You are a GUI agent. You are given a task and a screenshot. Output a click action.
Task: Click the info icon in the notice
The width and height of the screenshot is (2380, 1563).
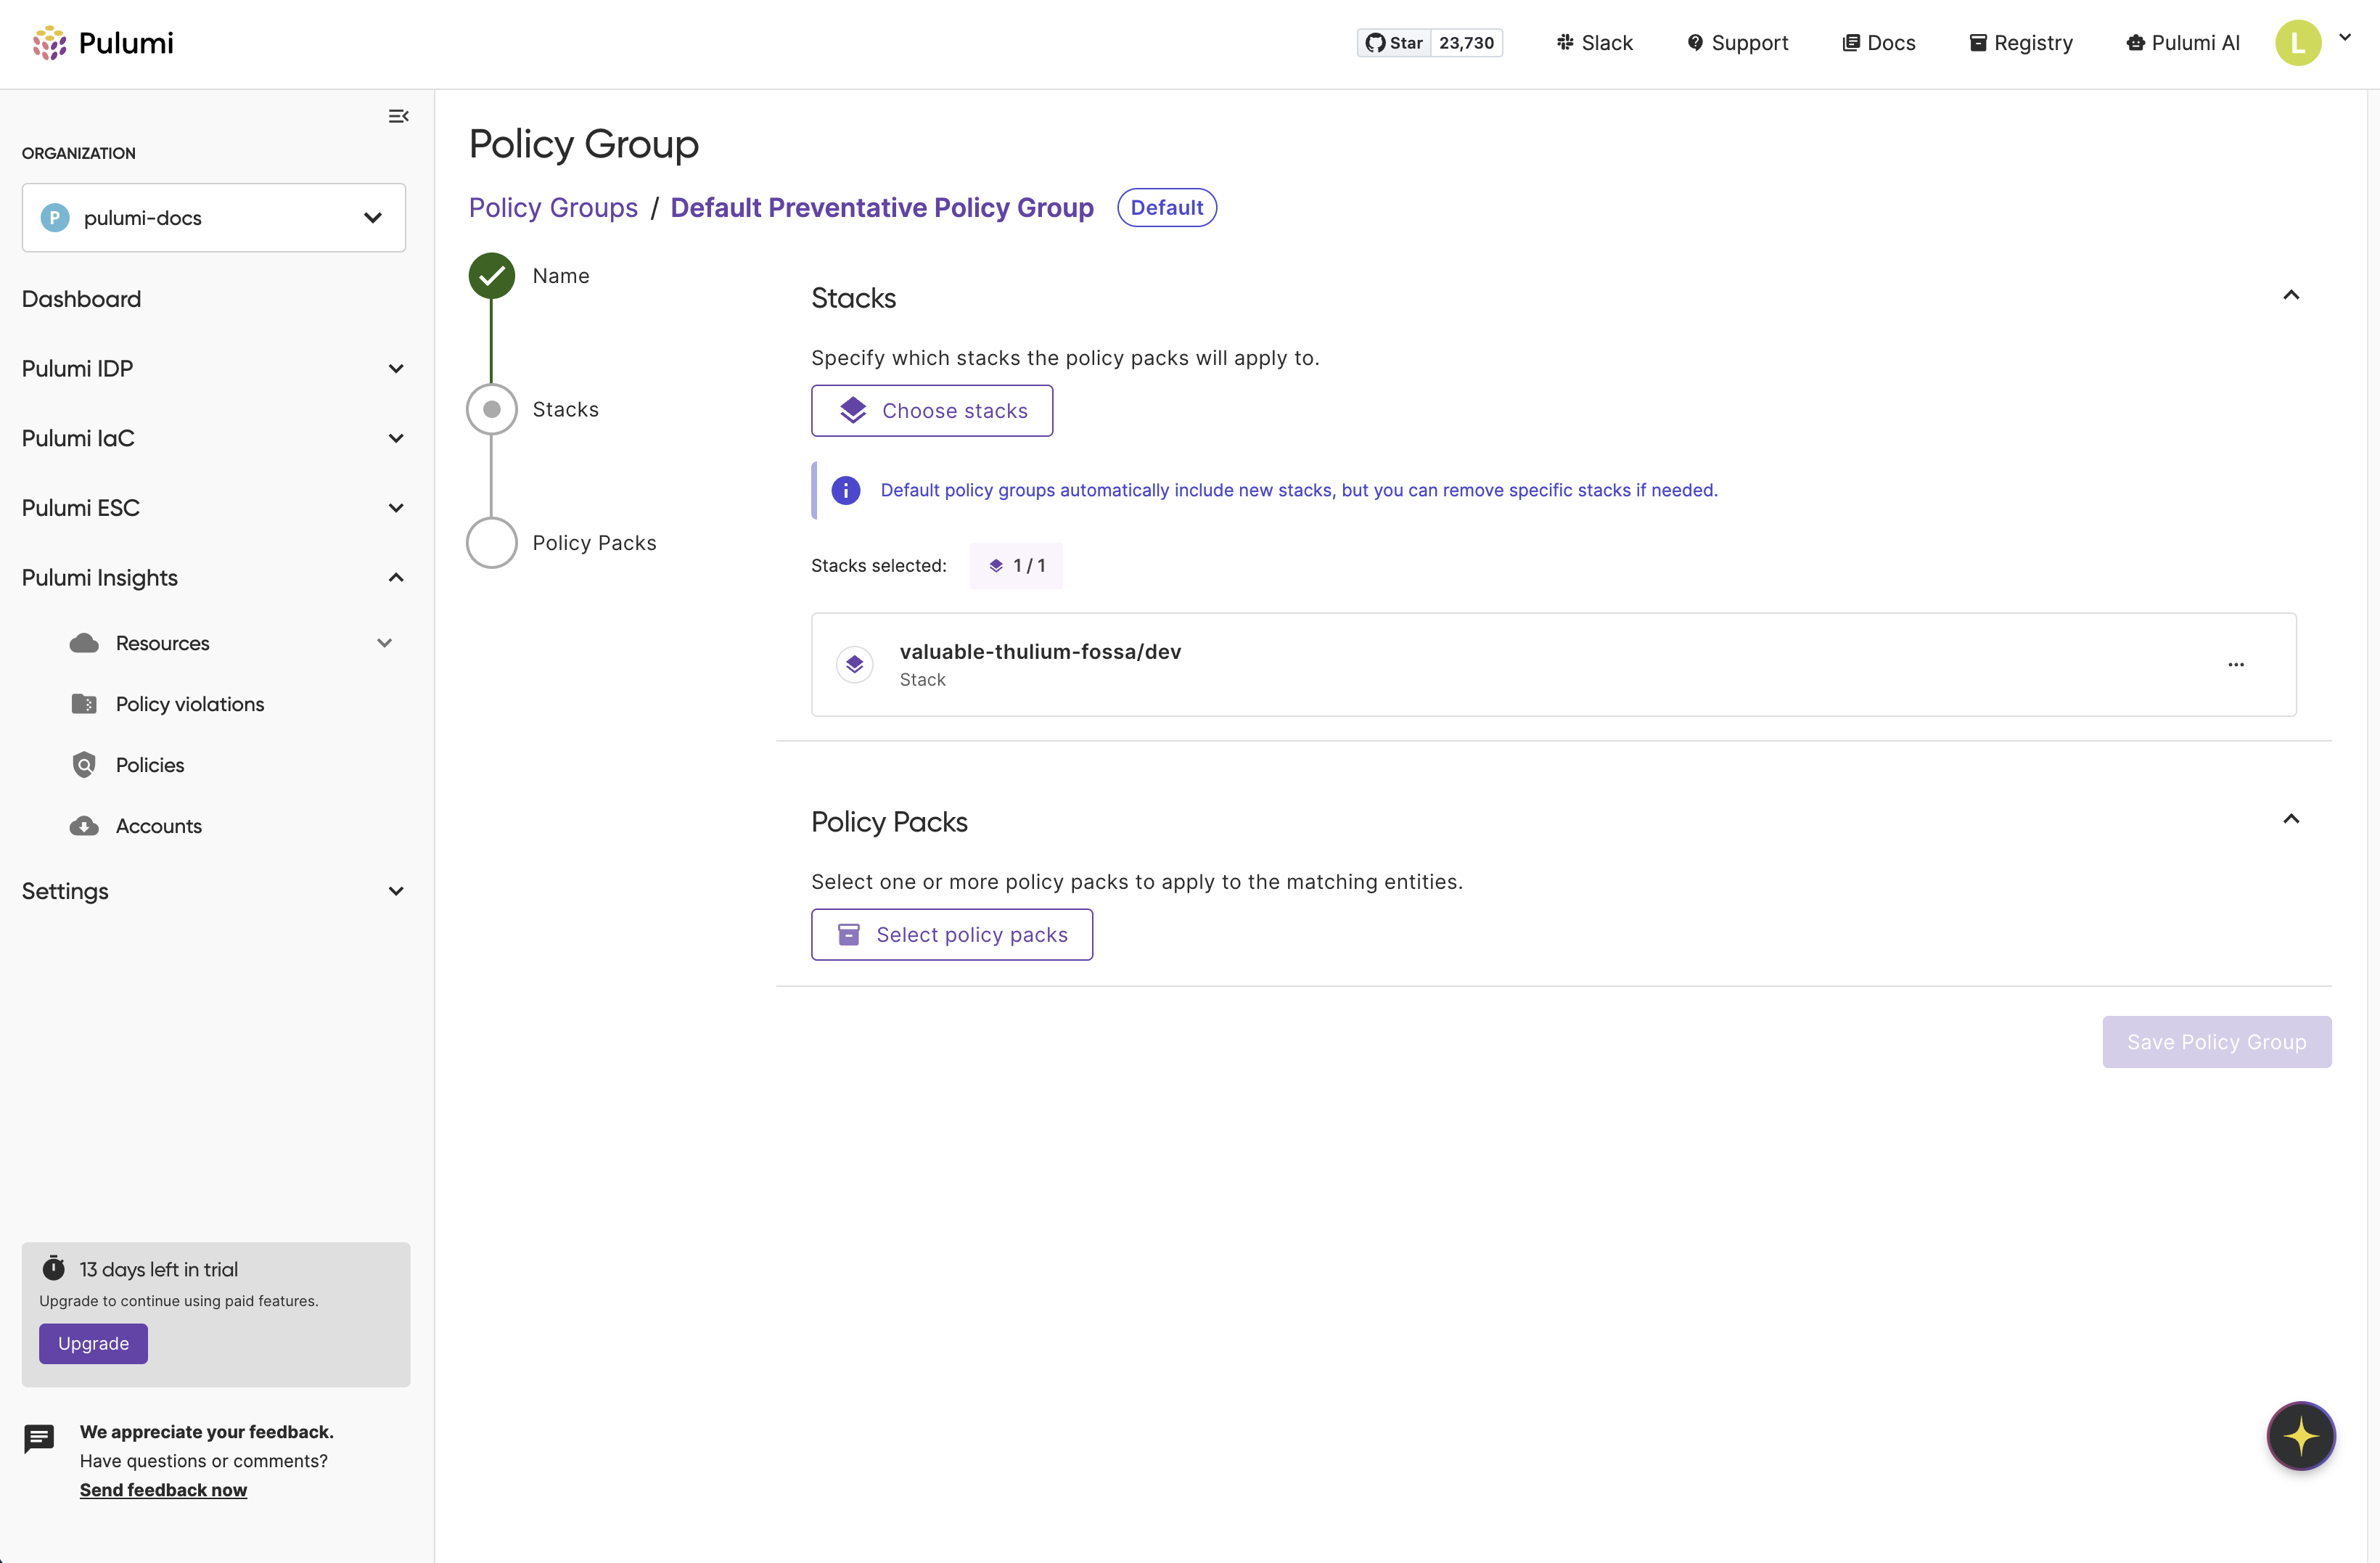tap(846, 490)
